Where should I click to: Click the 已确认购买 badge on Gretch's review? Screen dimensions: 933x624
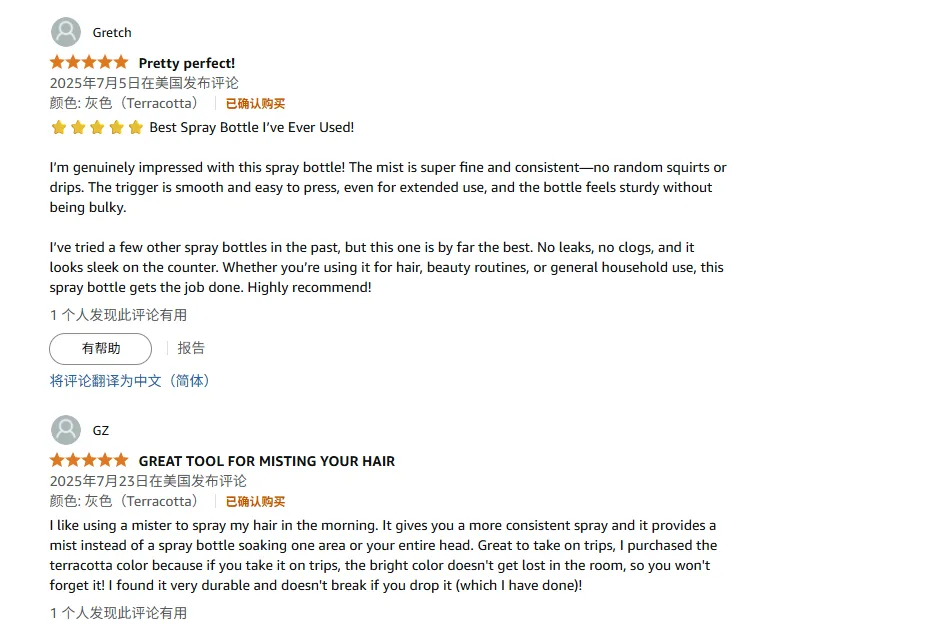click(x=254, y=103)
